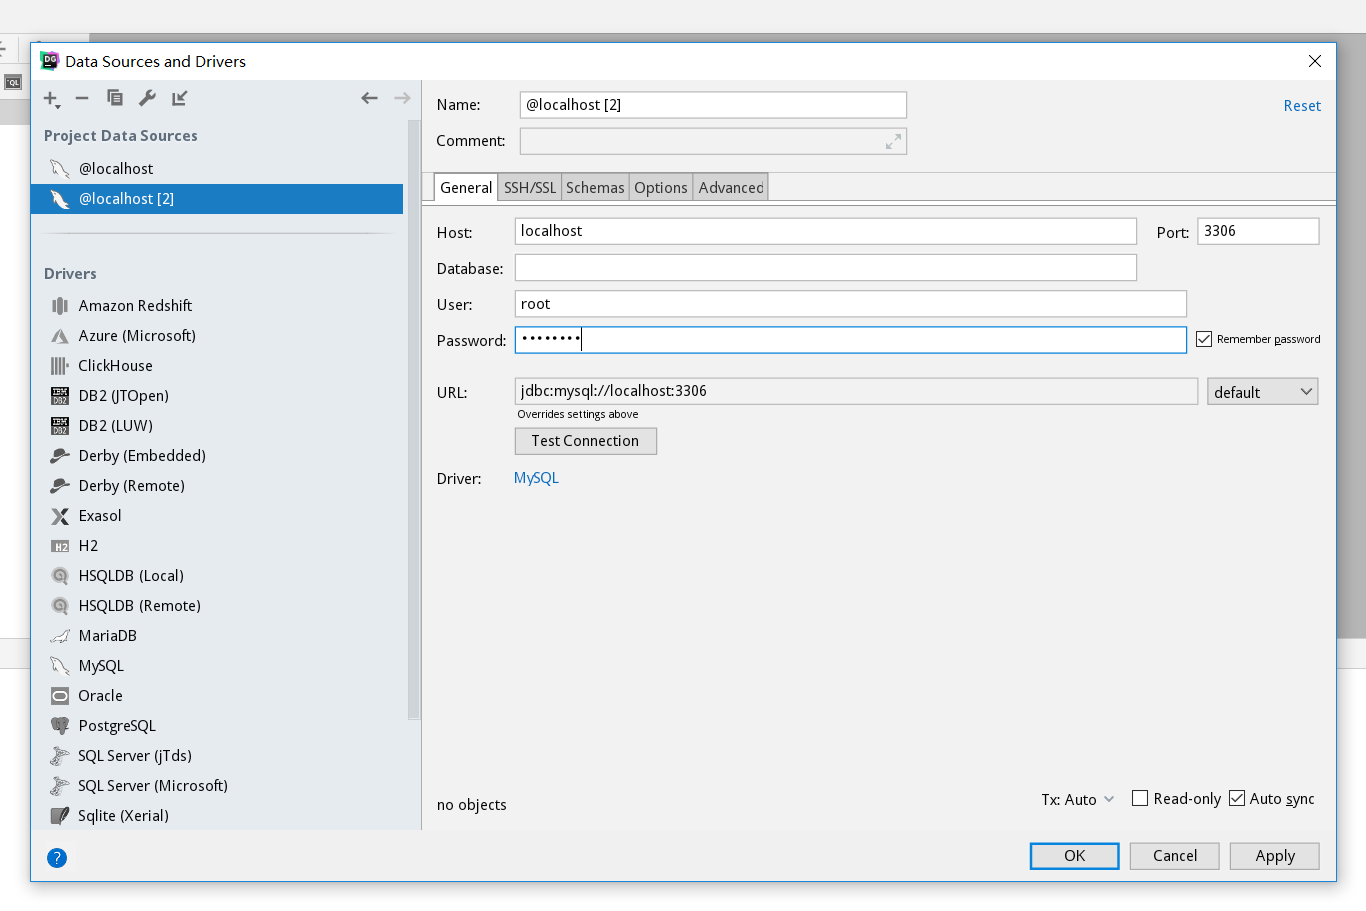Navigate forward with right arrow
The width and height of the screenshot is (1366, 911).
[x=402, y=98]
